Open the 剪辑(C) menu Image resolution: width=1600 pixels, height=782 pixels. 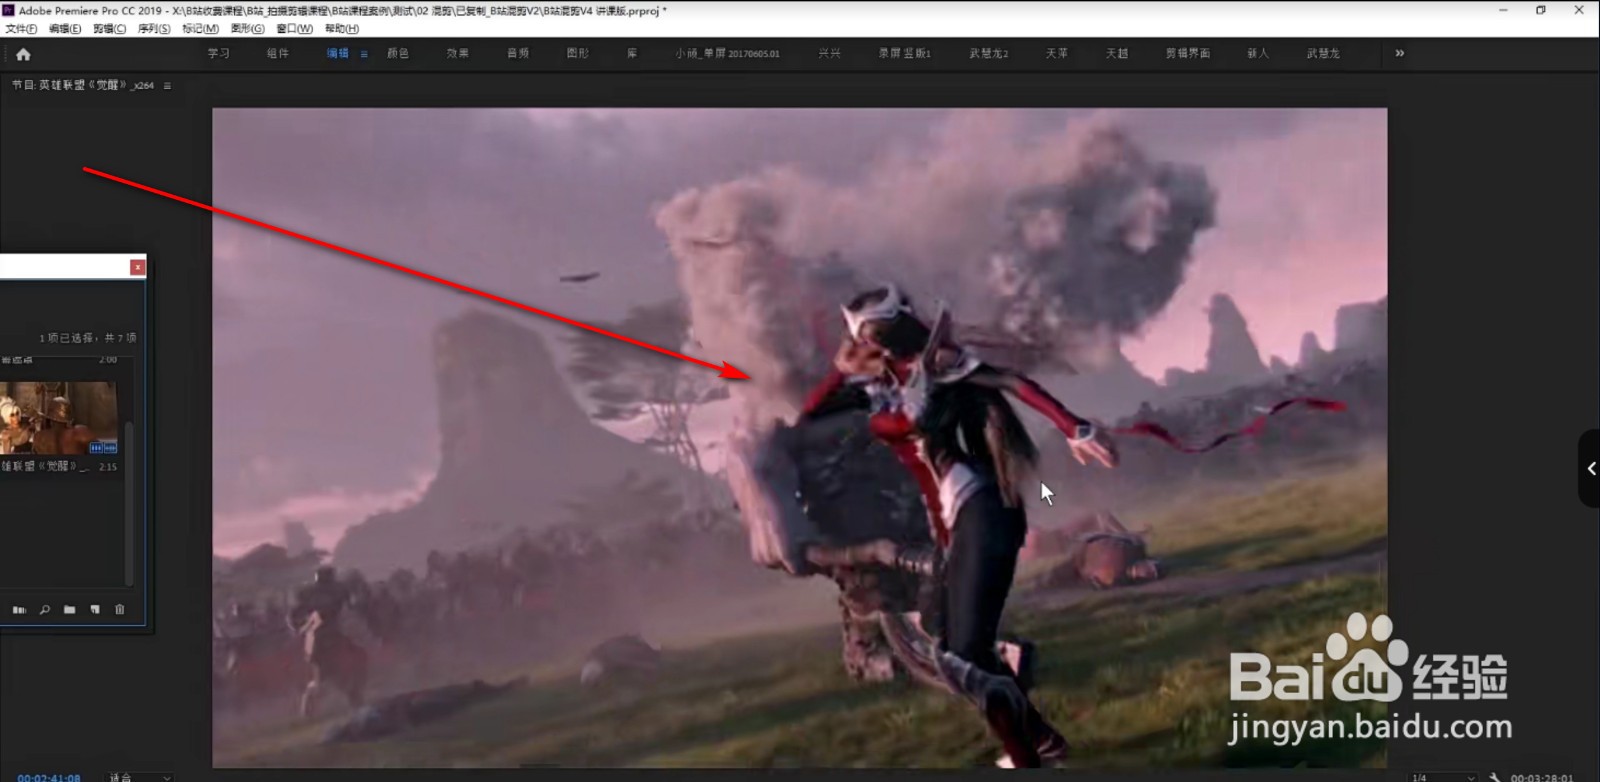(109, 29)
